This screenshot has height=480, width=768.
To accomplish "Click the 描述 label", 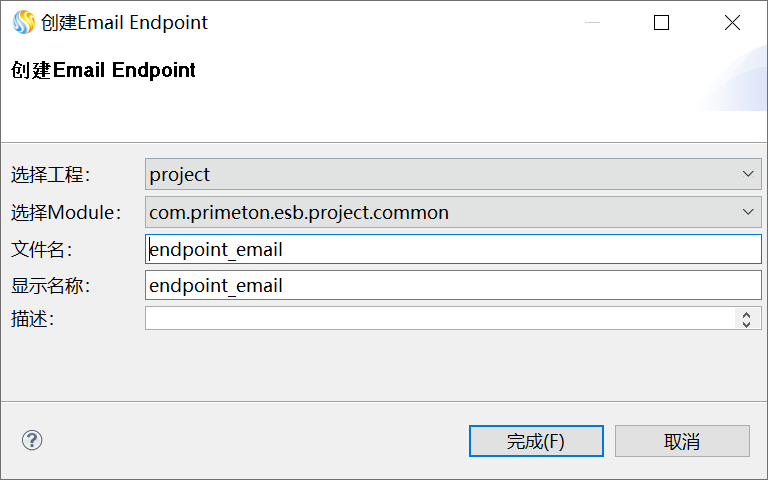I will [32, 319].
